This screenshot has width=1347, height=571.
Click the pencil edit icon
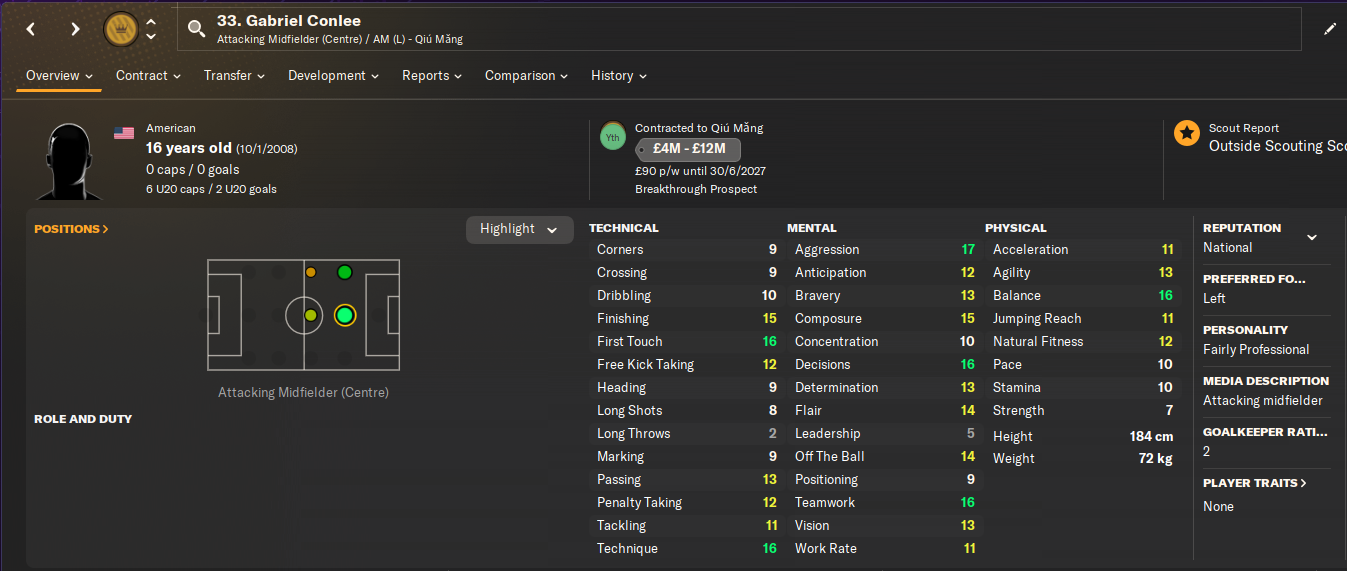(x=1329, y=29)
